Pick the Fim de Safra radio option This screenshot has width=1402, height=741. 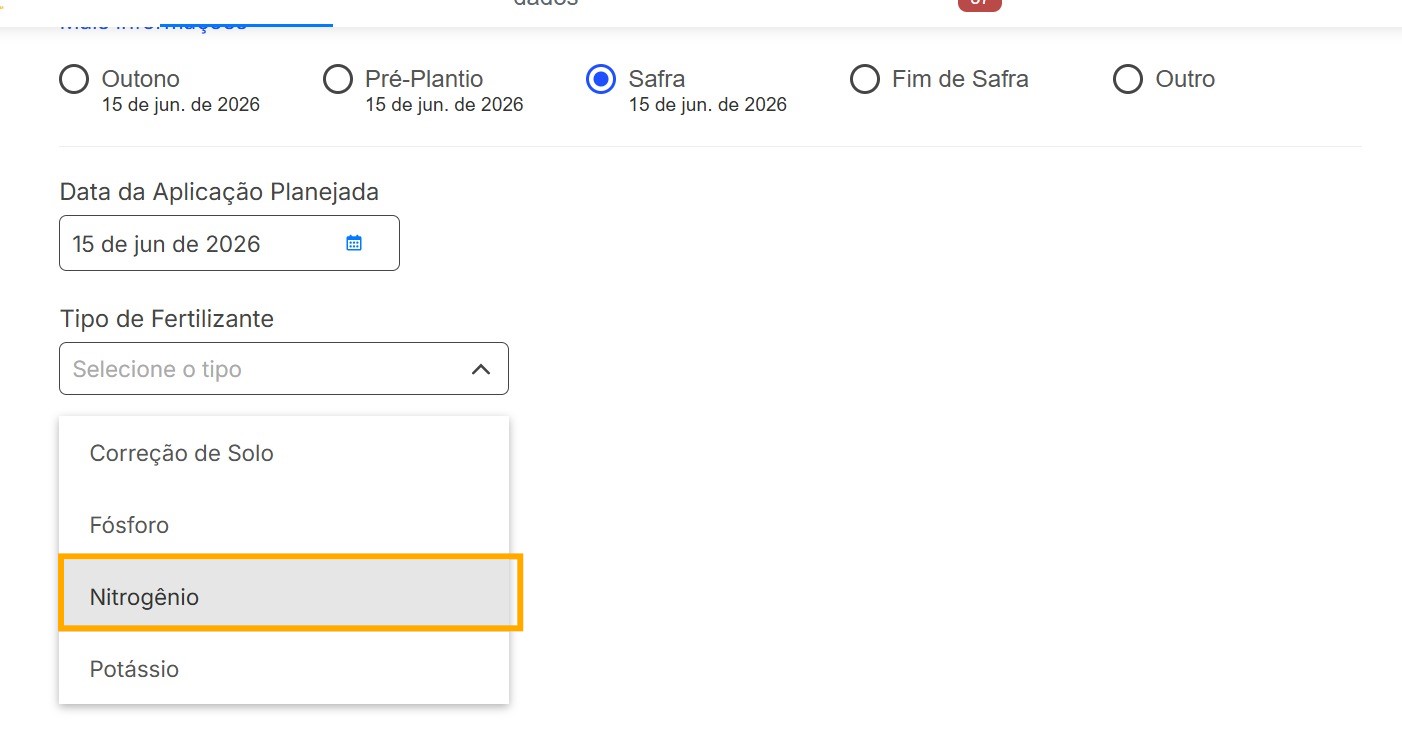(x=865, y=79)
